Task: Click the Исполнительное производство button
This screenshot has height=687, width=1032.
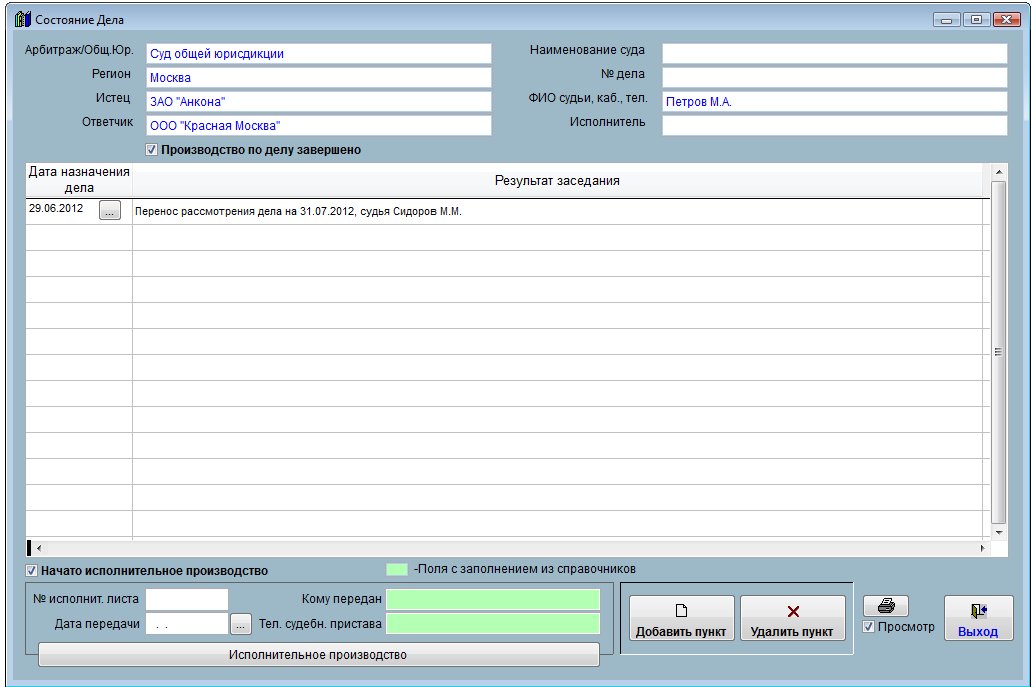Action: (x=318, y=655)
